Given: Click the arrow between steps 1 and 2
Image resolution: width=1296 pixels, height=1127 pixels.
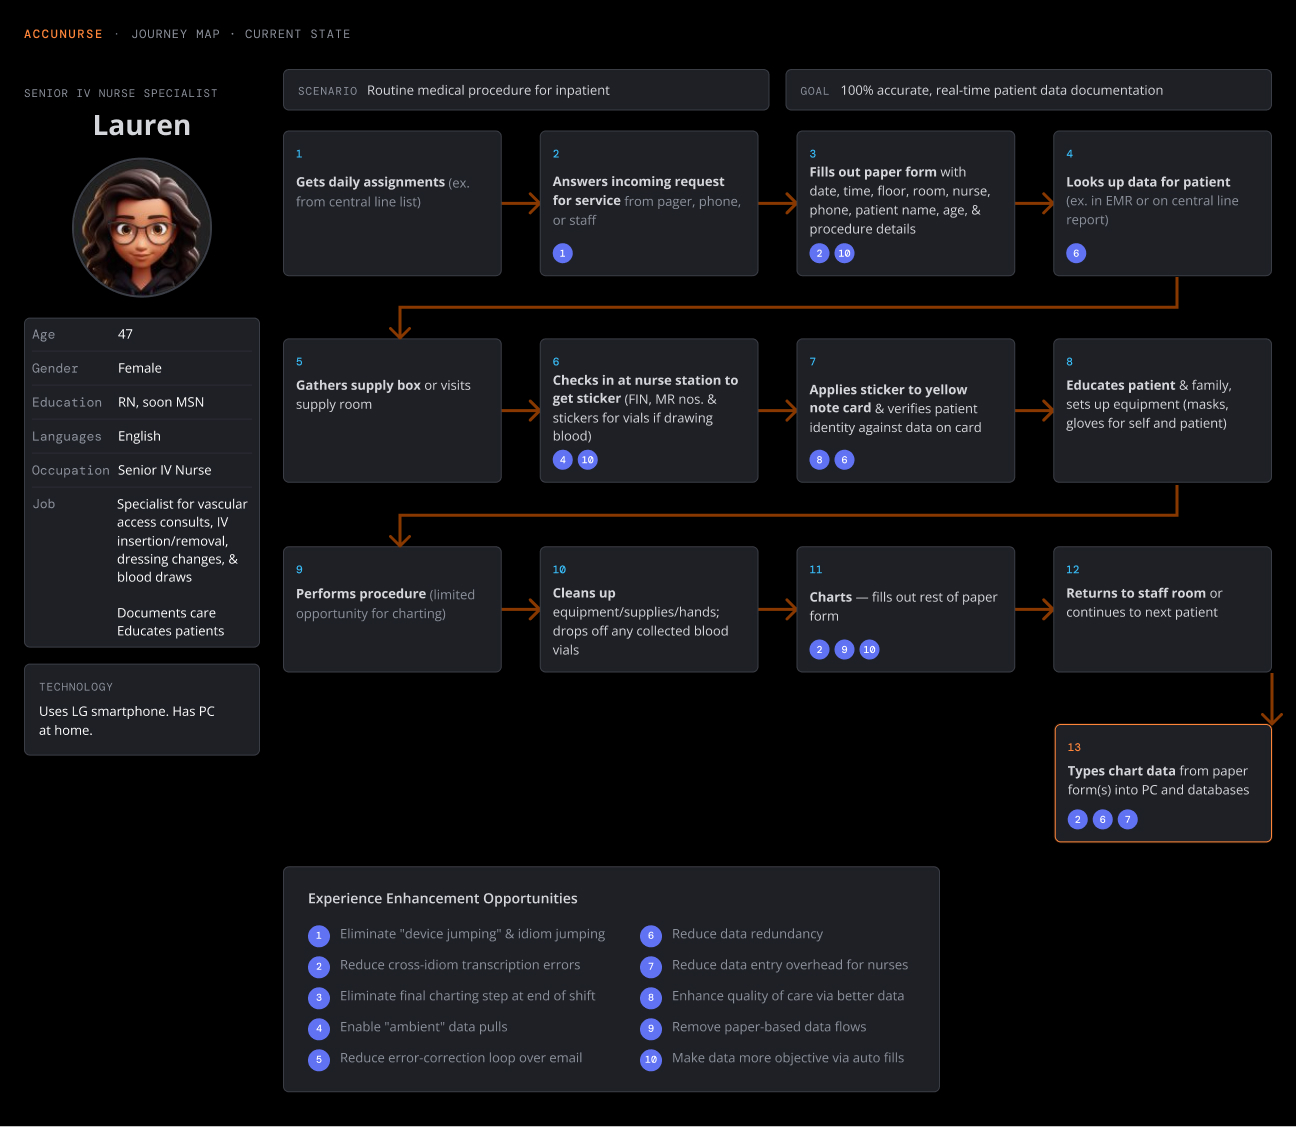Looking at the screenshot, I should tap(520, 204).
